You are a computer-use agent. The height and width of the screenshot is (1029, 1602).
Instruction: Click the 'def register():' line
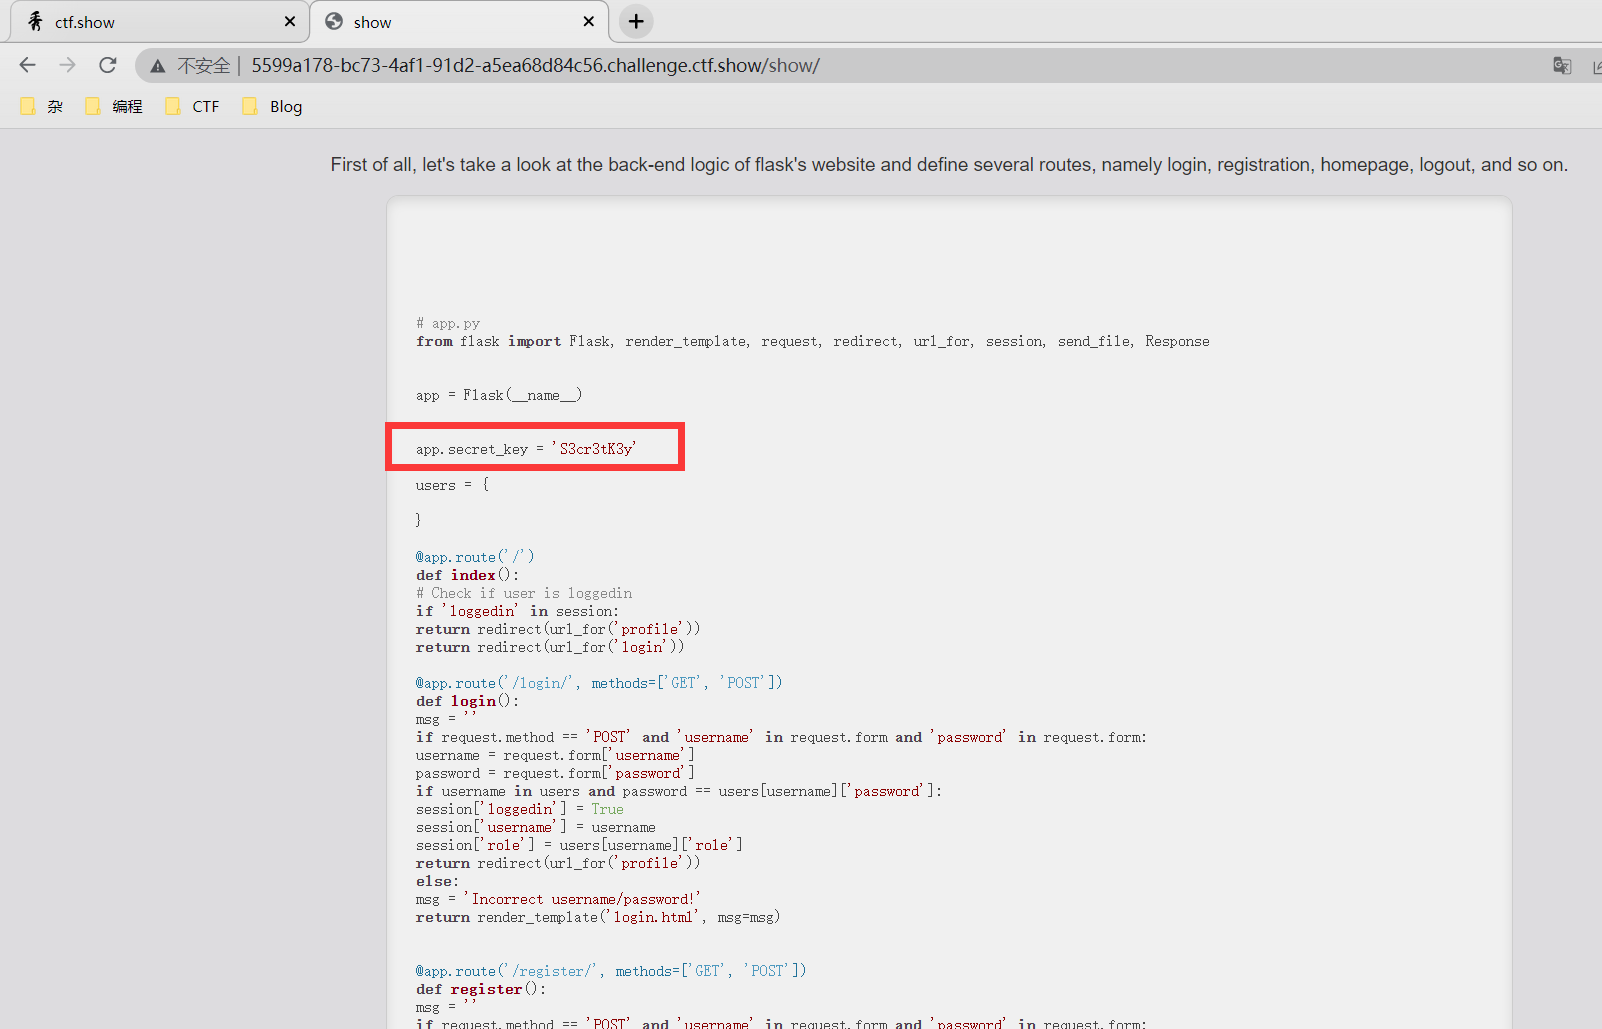point(481,990)
